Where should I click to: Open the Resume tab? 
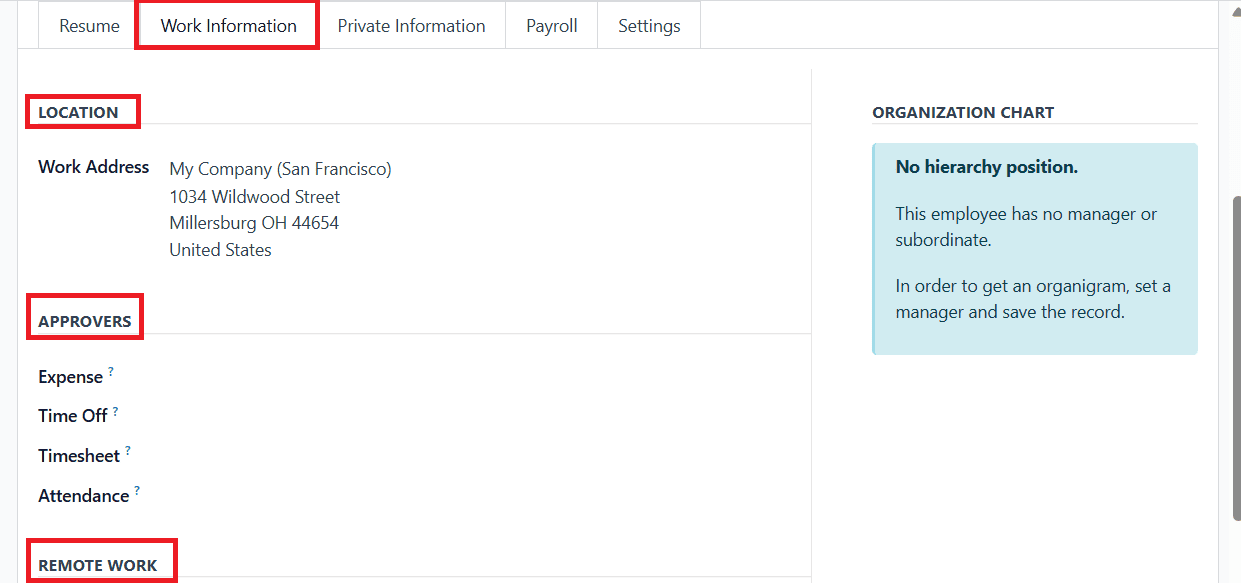(89, 26)
